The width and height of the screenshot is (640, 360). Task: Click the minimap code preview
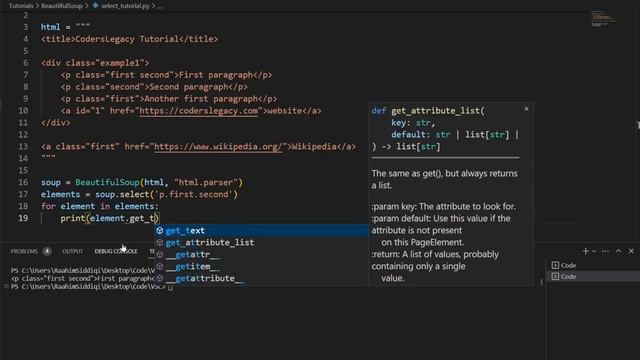coord(603,19)
